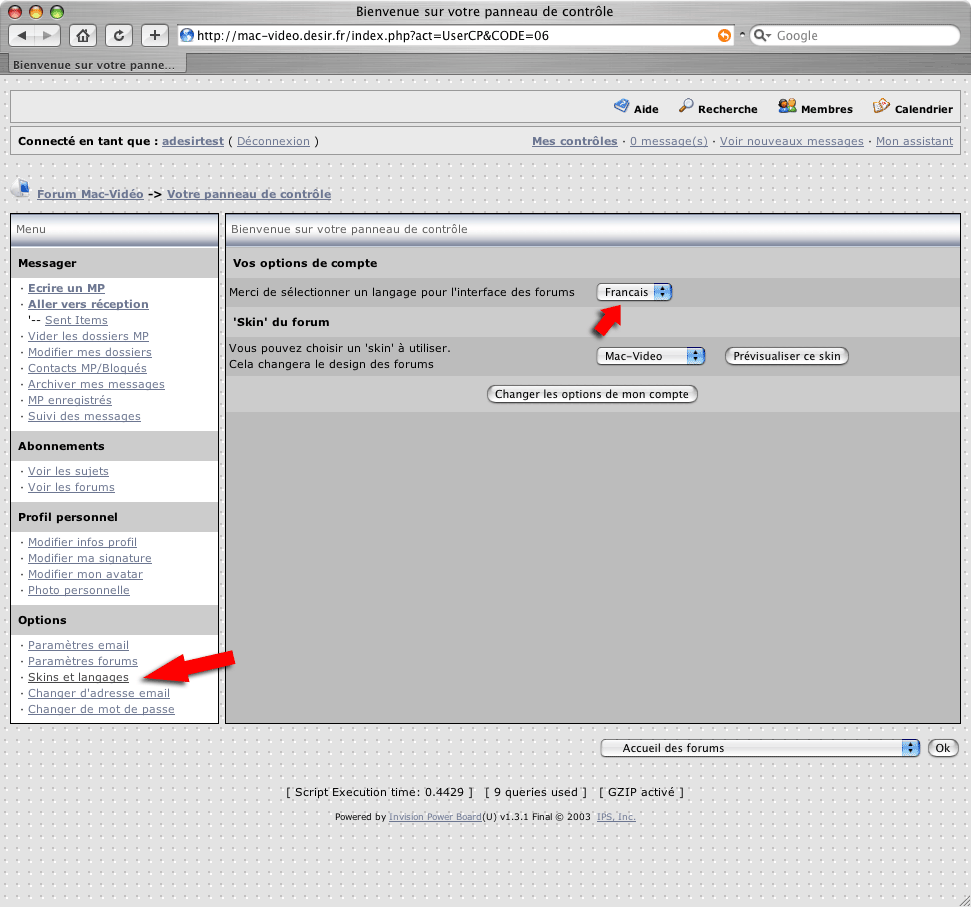The image size is (971, 907).
Task: Open MP enregistrés link
Action: click(x=70, y=401)
